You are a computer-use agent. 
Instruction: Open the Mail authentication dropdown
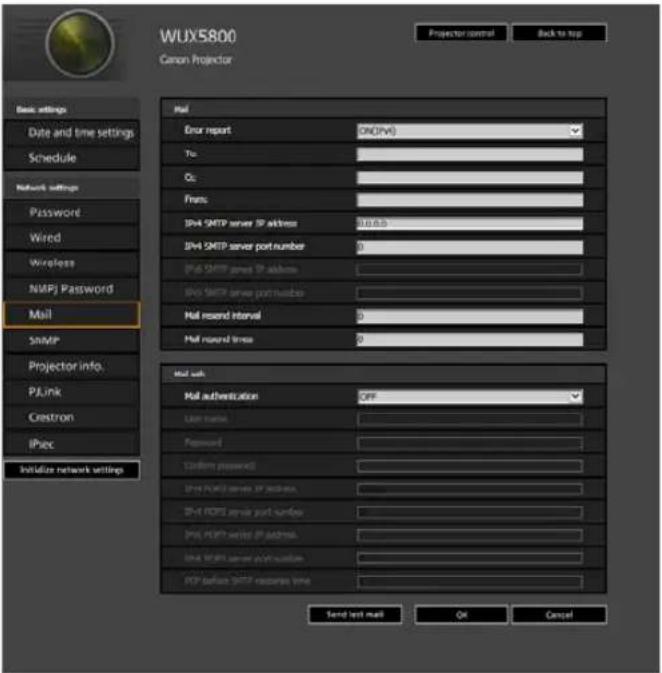tap(470, 397)
